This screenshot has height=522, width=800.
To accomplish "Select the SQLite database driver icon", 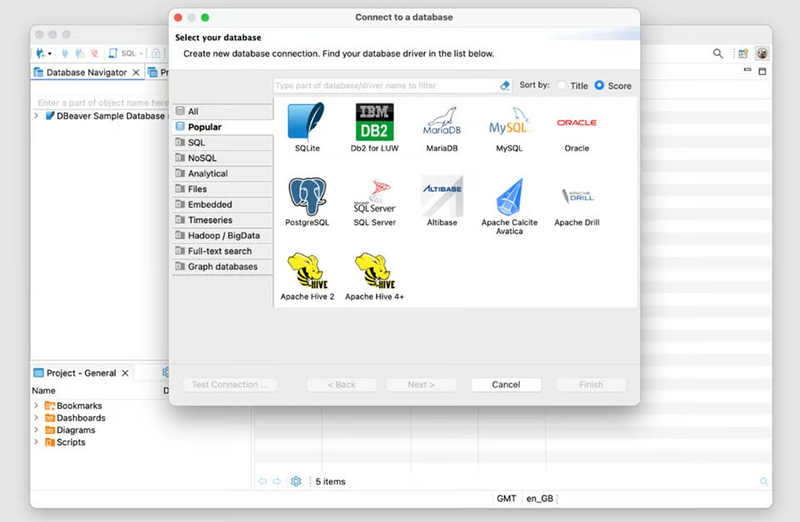I will [x=307, y=121].
